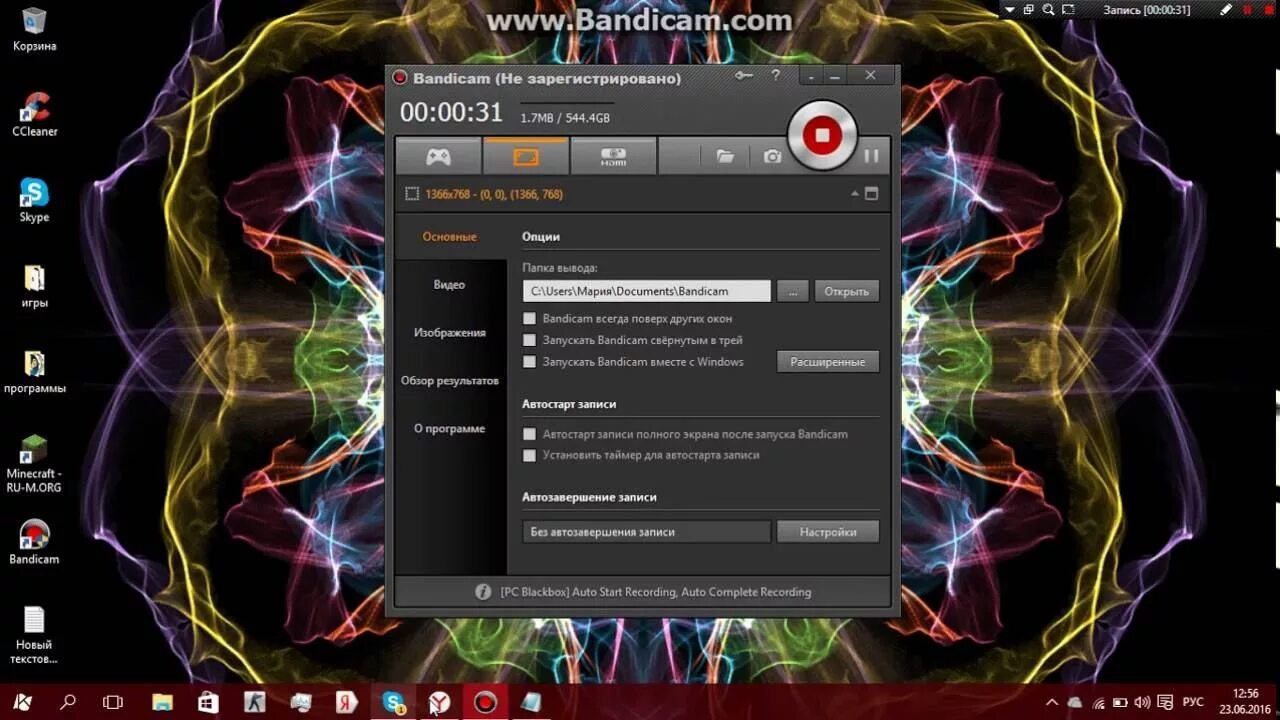This screenshot has width=1280, height=720.
Task: Enable 'Установить таймер для автостарта записи' checkbox
Action: [530, 455]
